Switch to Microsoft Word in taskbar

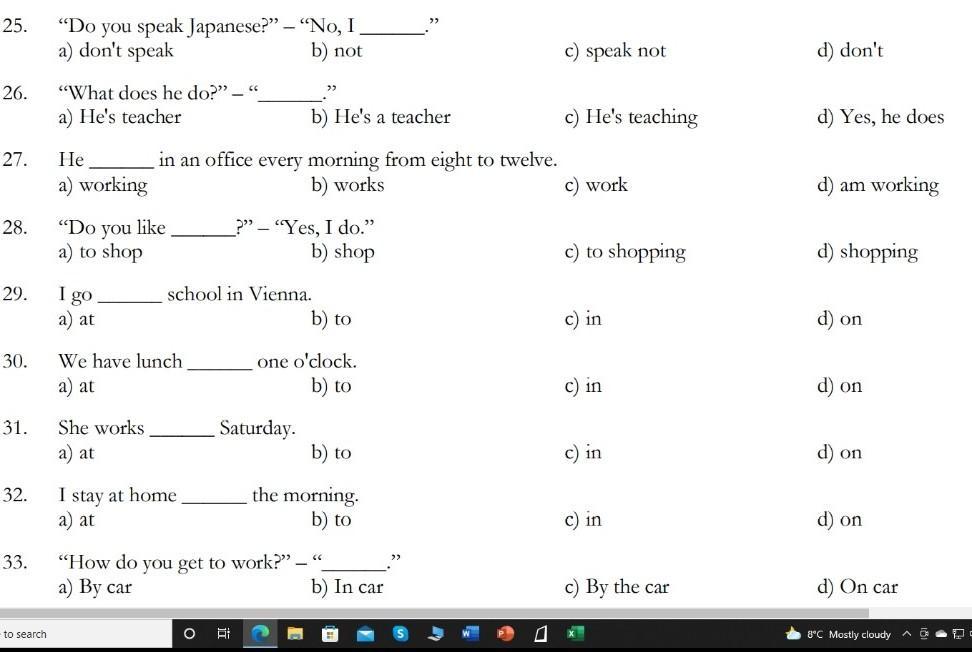470,633
